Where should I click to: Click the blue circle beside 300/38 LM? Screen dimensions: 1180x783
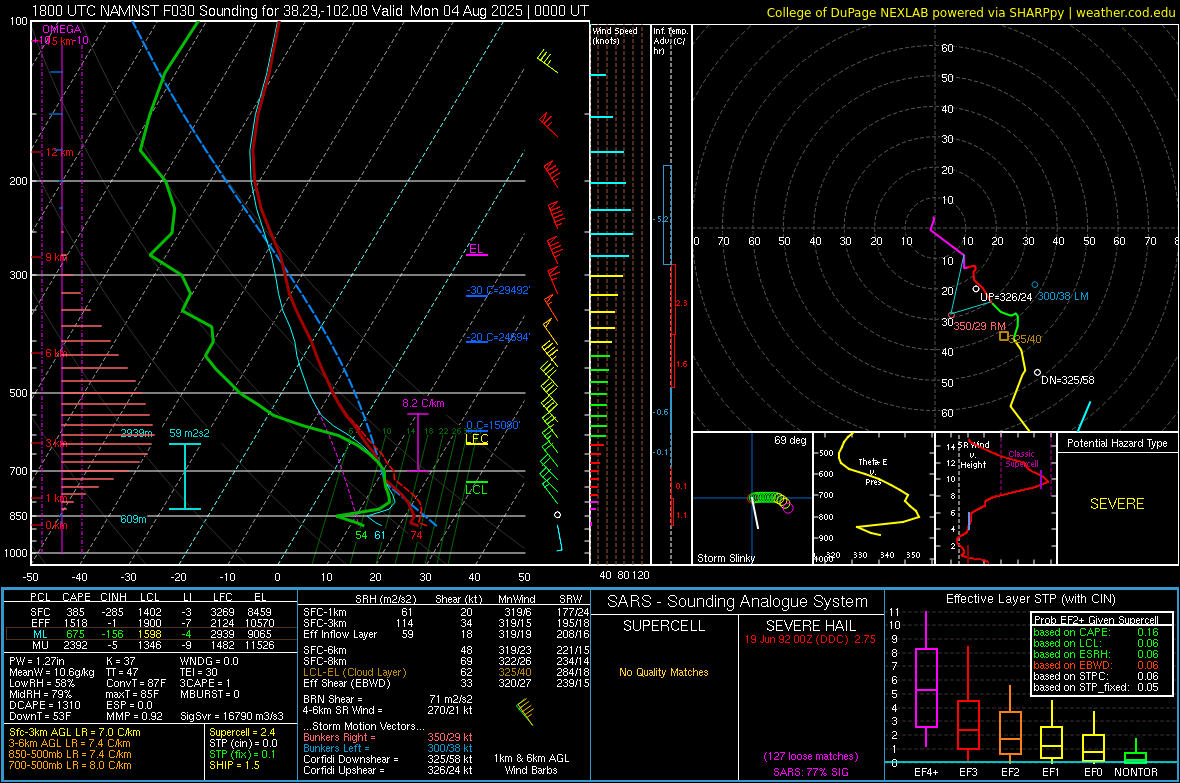point(1035,285)
